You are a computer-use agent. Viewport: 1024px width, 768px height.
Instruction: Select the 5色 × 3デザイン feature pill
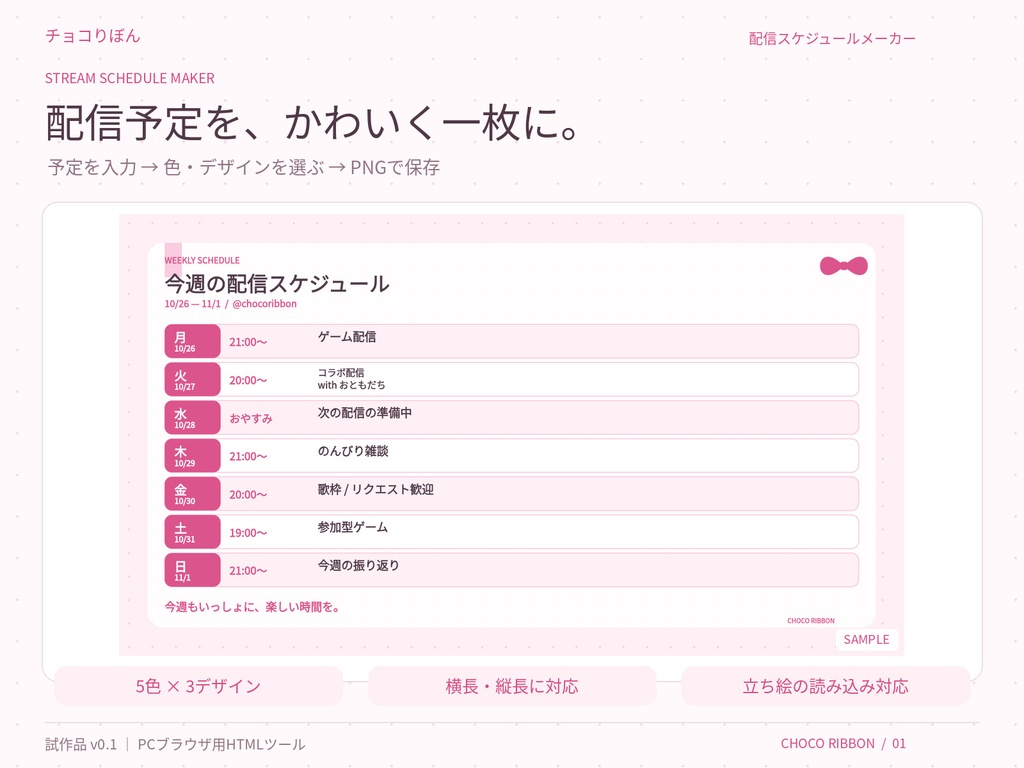(199, 686)
